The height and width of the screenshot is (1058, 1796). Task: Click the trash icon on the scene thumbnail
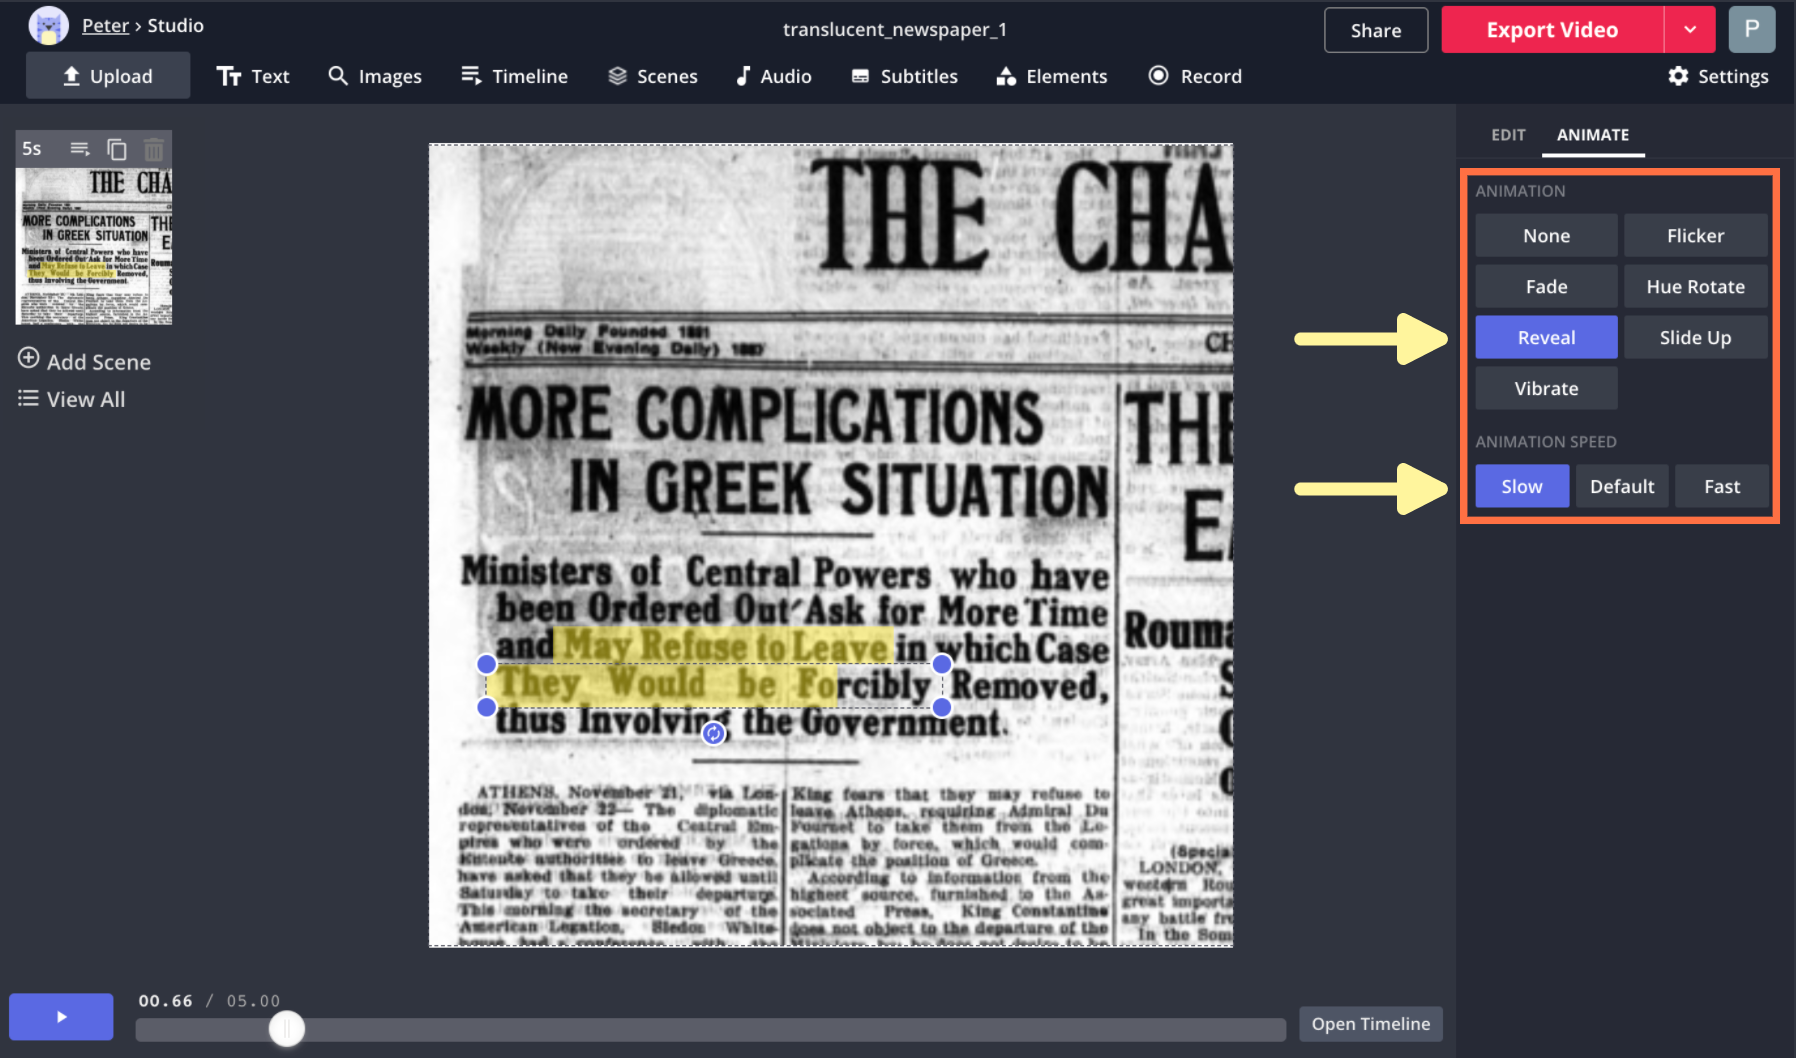[153, 150]
